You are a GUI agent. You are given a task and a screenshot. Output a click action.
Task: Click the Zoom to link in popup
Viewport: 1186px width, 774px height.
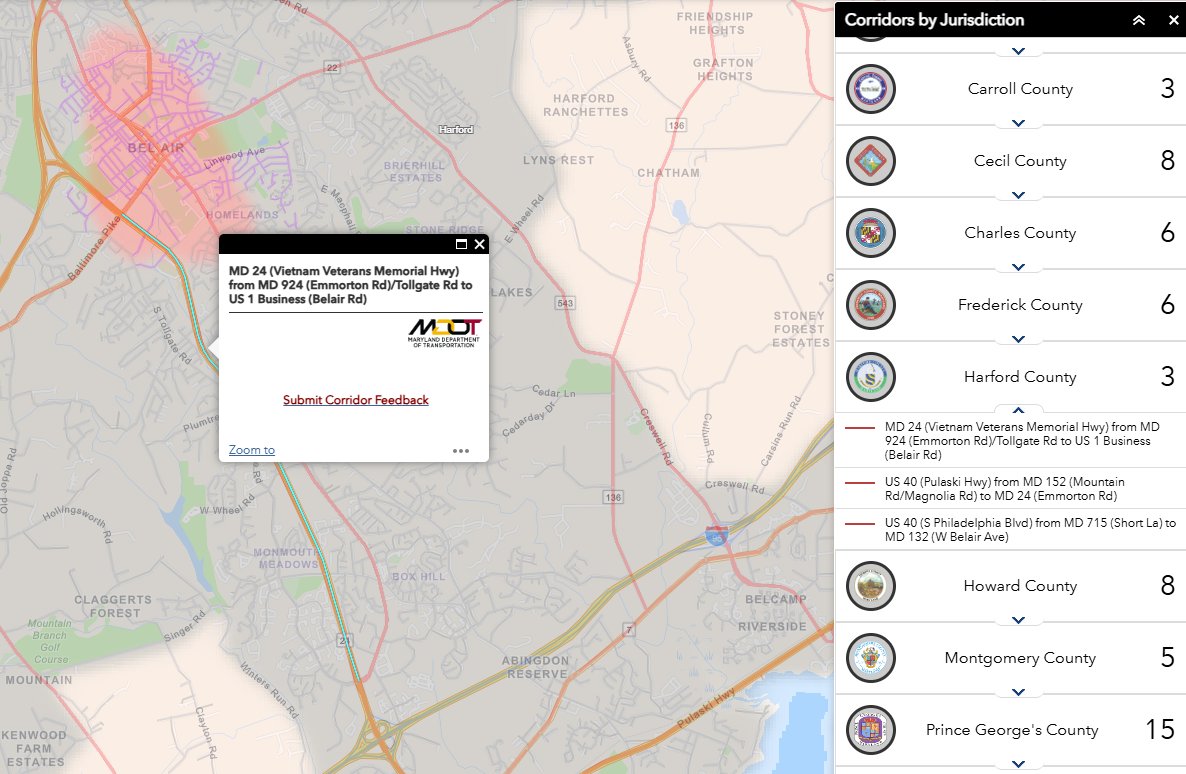[251, 450]
